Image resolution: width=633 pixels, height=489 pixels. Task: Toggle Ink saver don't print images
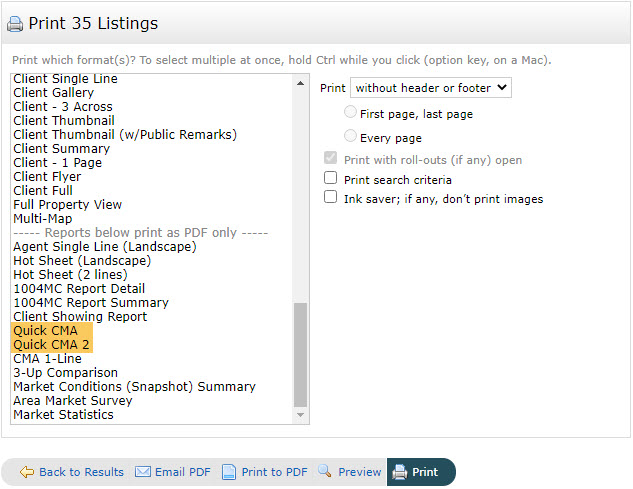tap(331, 198)
